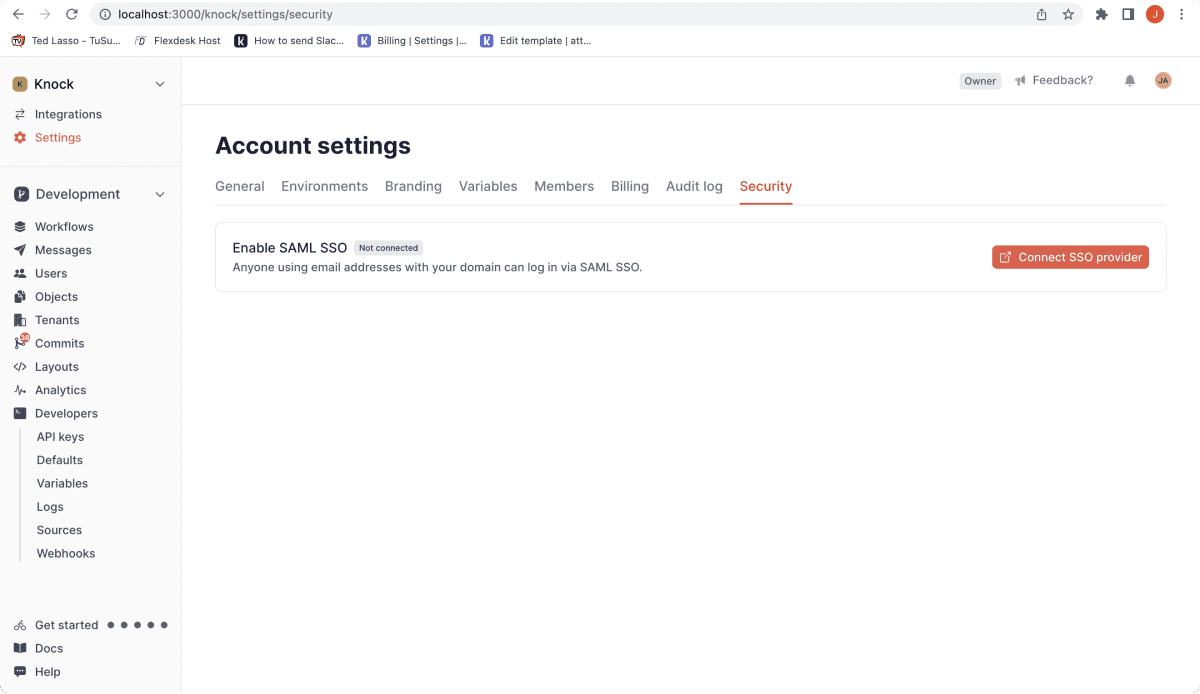View Commits in the sidebar
Viewport: 1200px width, 694px height.
(x=58, y=343)
